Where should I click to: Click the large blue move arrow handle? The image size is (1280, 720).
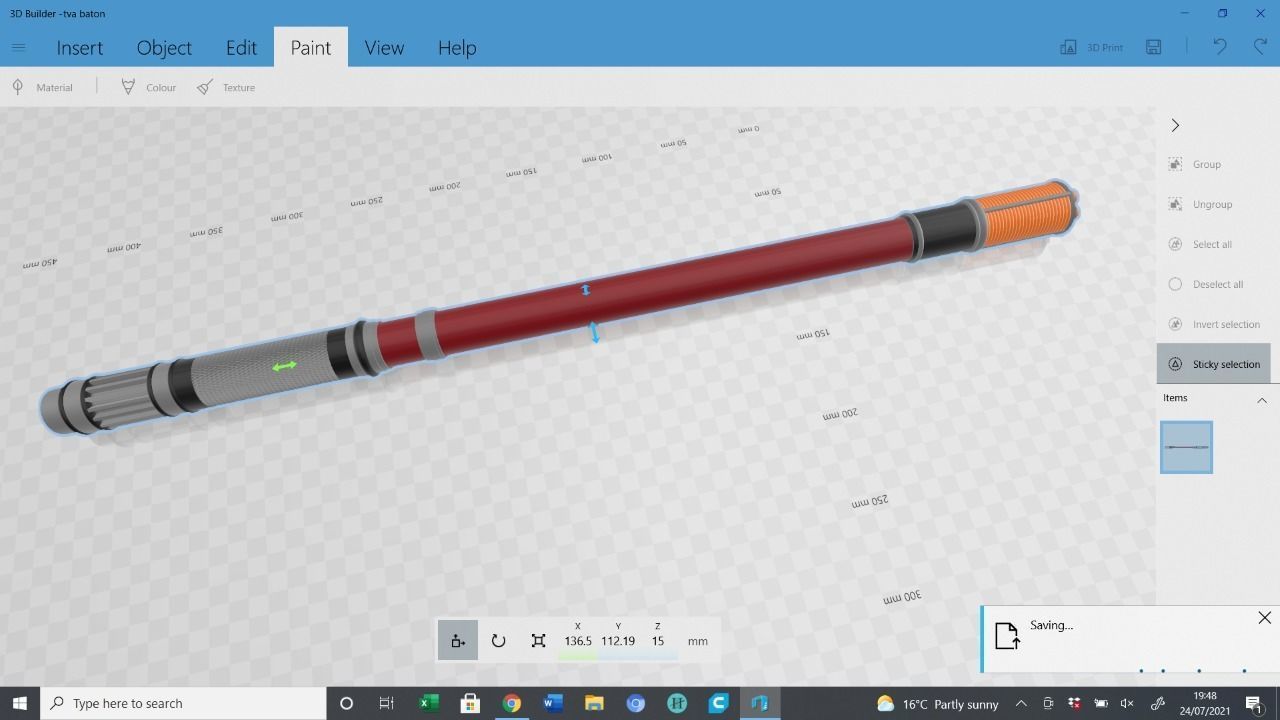(595, 332)
